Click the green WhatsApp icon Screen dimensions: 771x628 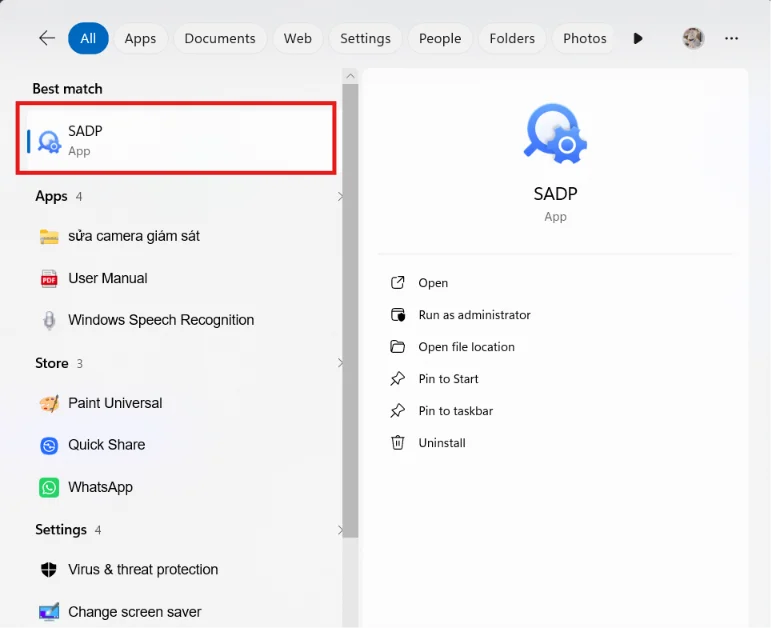(x=49, y=488)
